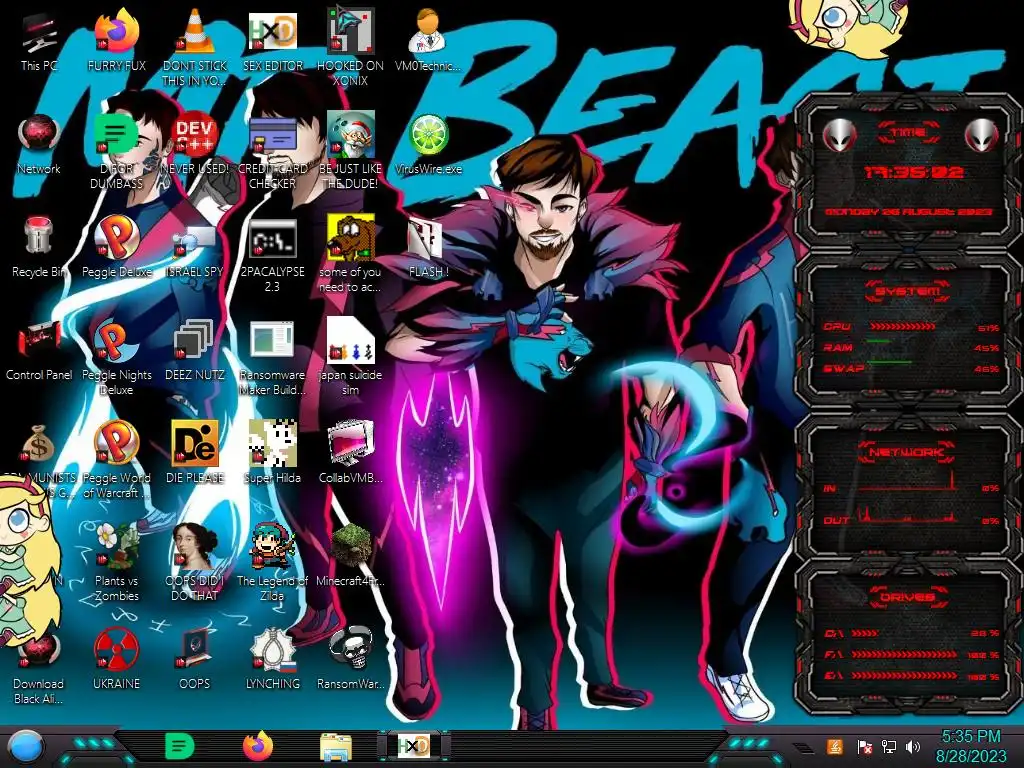Open File Explorer from the taskbar

tap(336, 747)
